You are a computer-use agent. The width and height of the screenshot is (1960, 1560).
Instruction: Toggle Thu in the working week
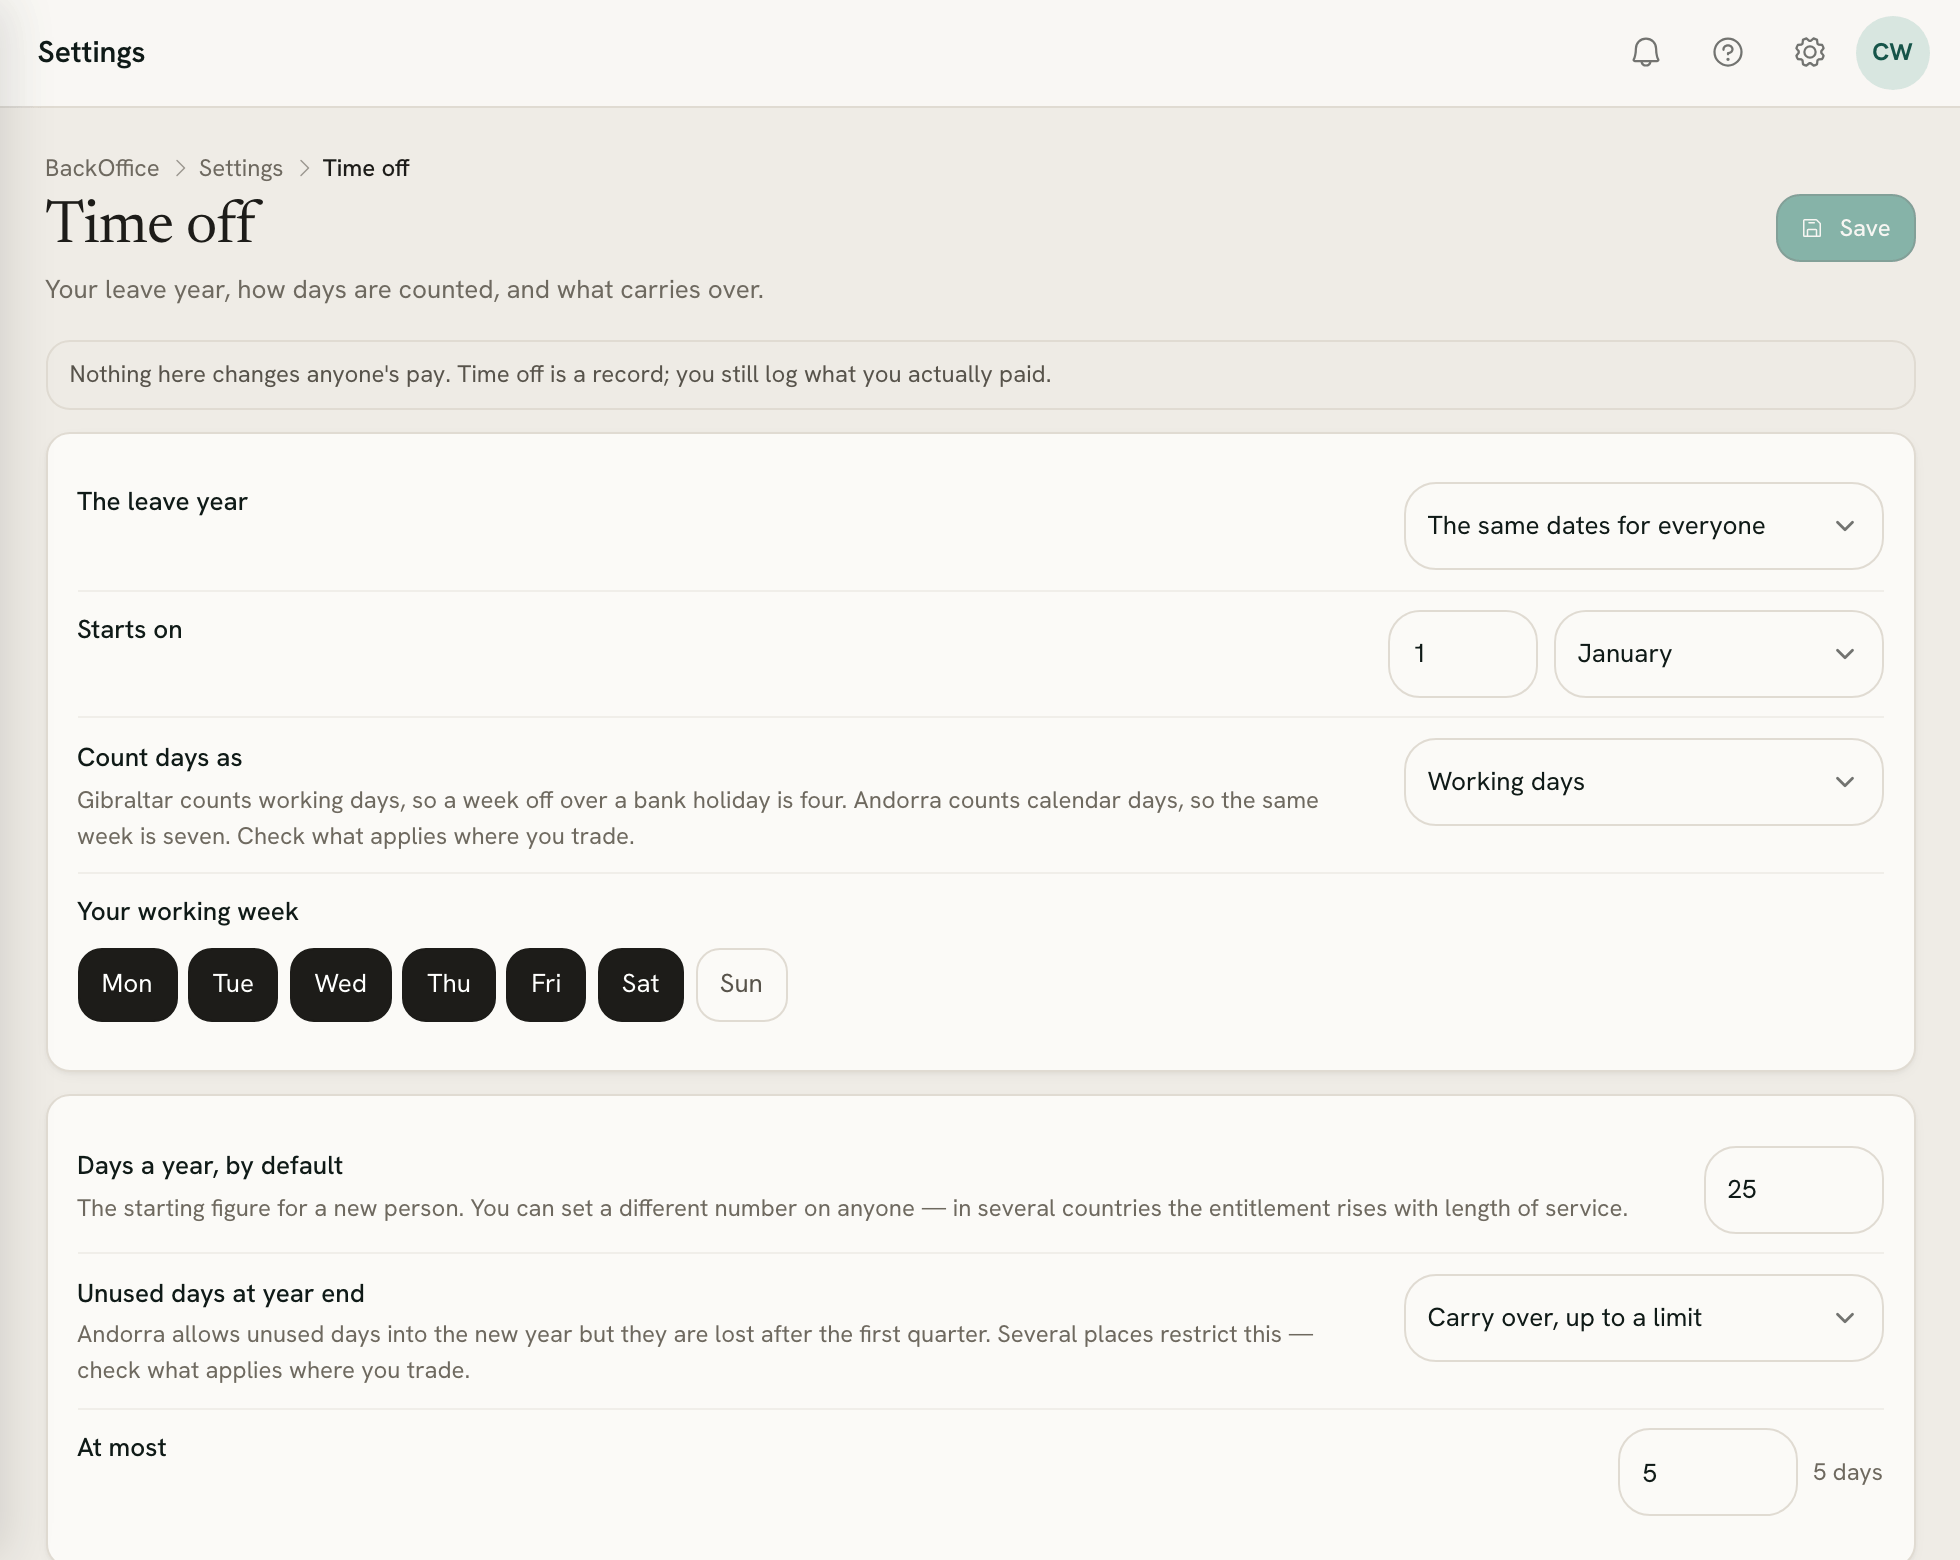448,984
